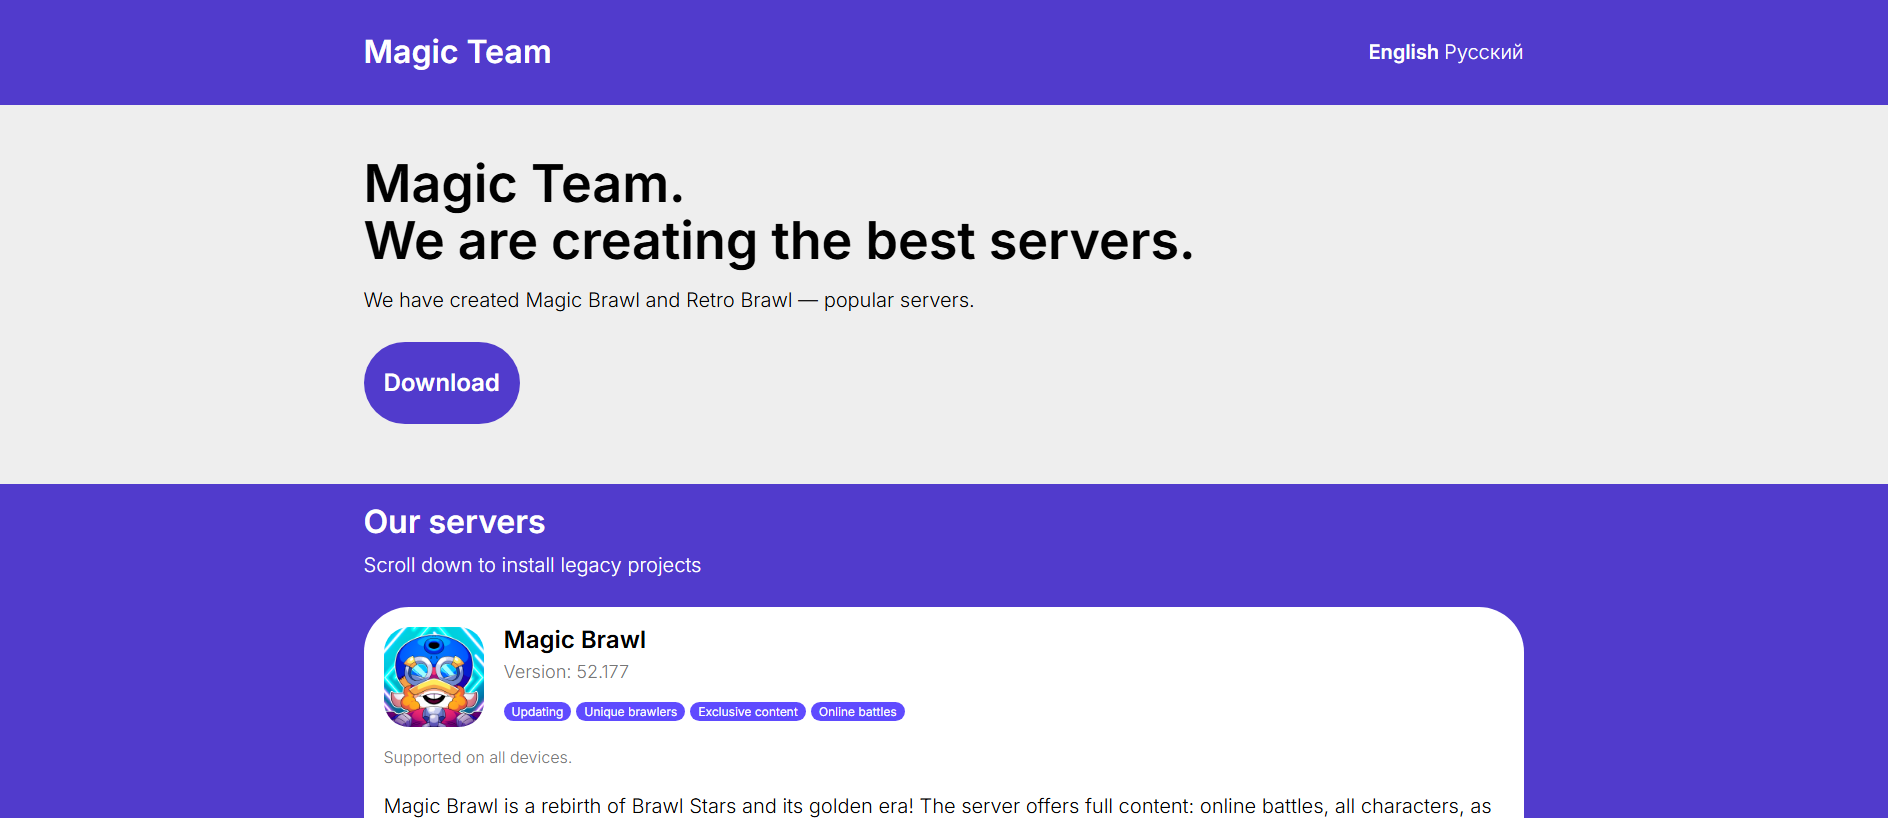The width and height of the screenshot is (1888, 818).
Task: Click 'Scroll down to install legacy projects' text
Action: click(532, 565)
